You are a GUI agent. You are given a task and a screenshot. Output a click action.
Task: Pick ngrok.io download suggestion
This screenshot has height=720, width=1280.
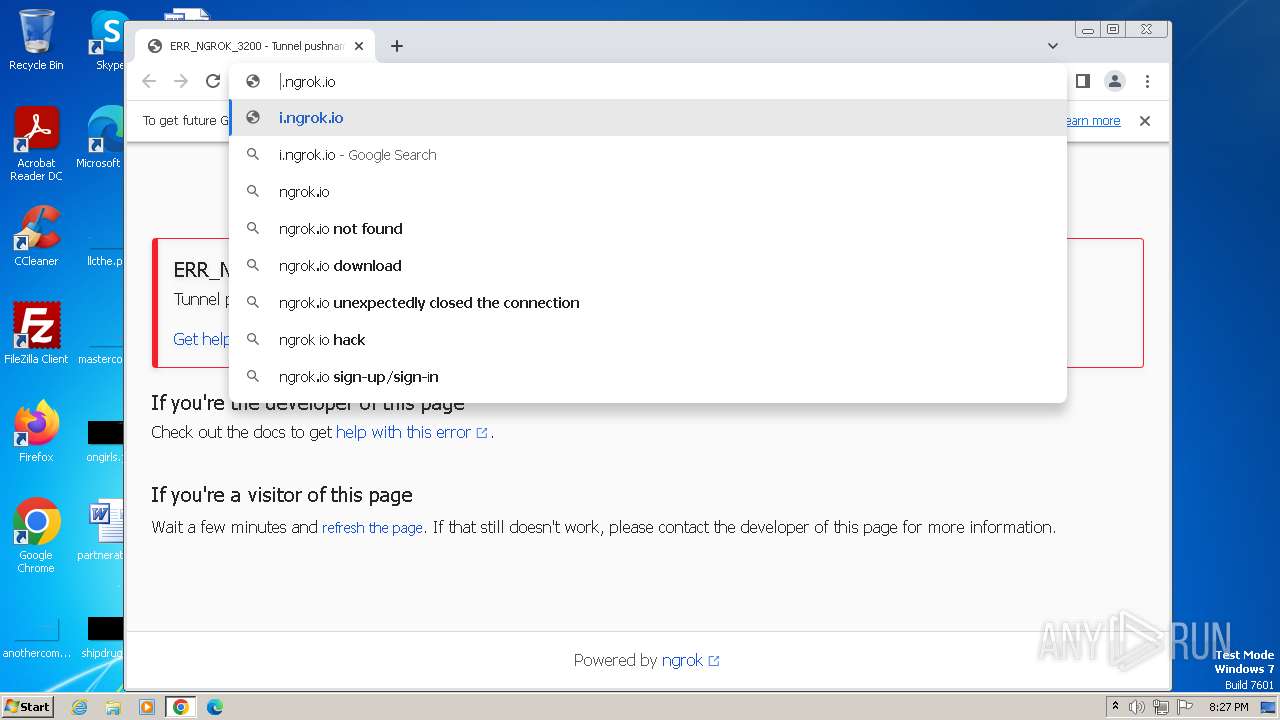648,266
